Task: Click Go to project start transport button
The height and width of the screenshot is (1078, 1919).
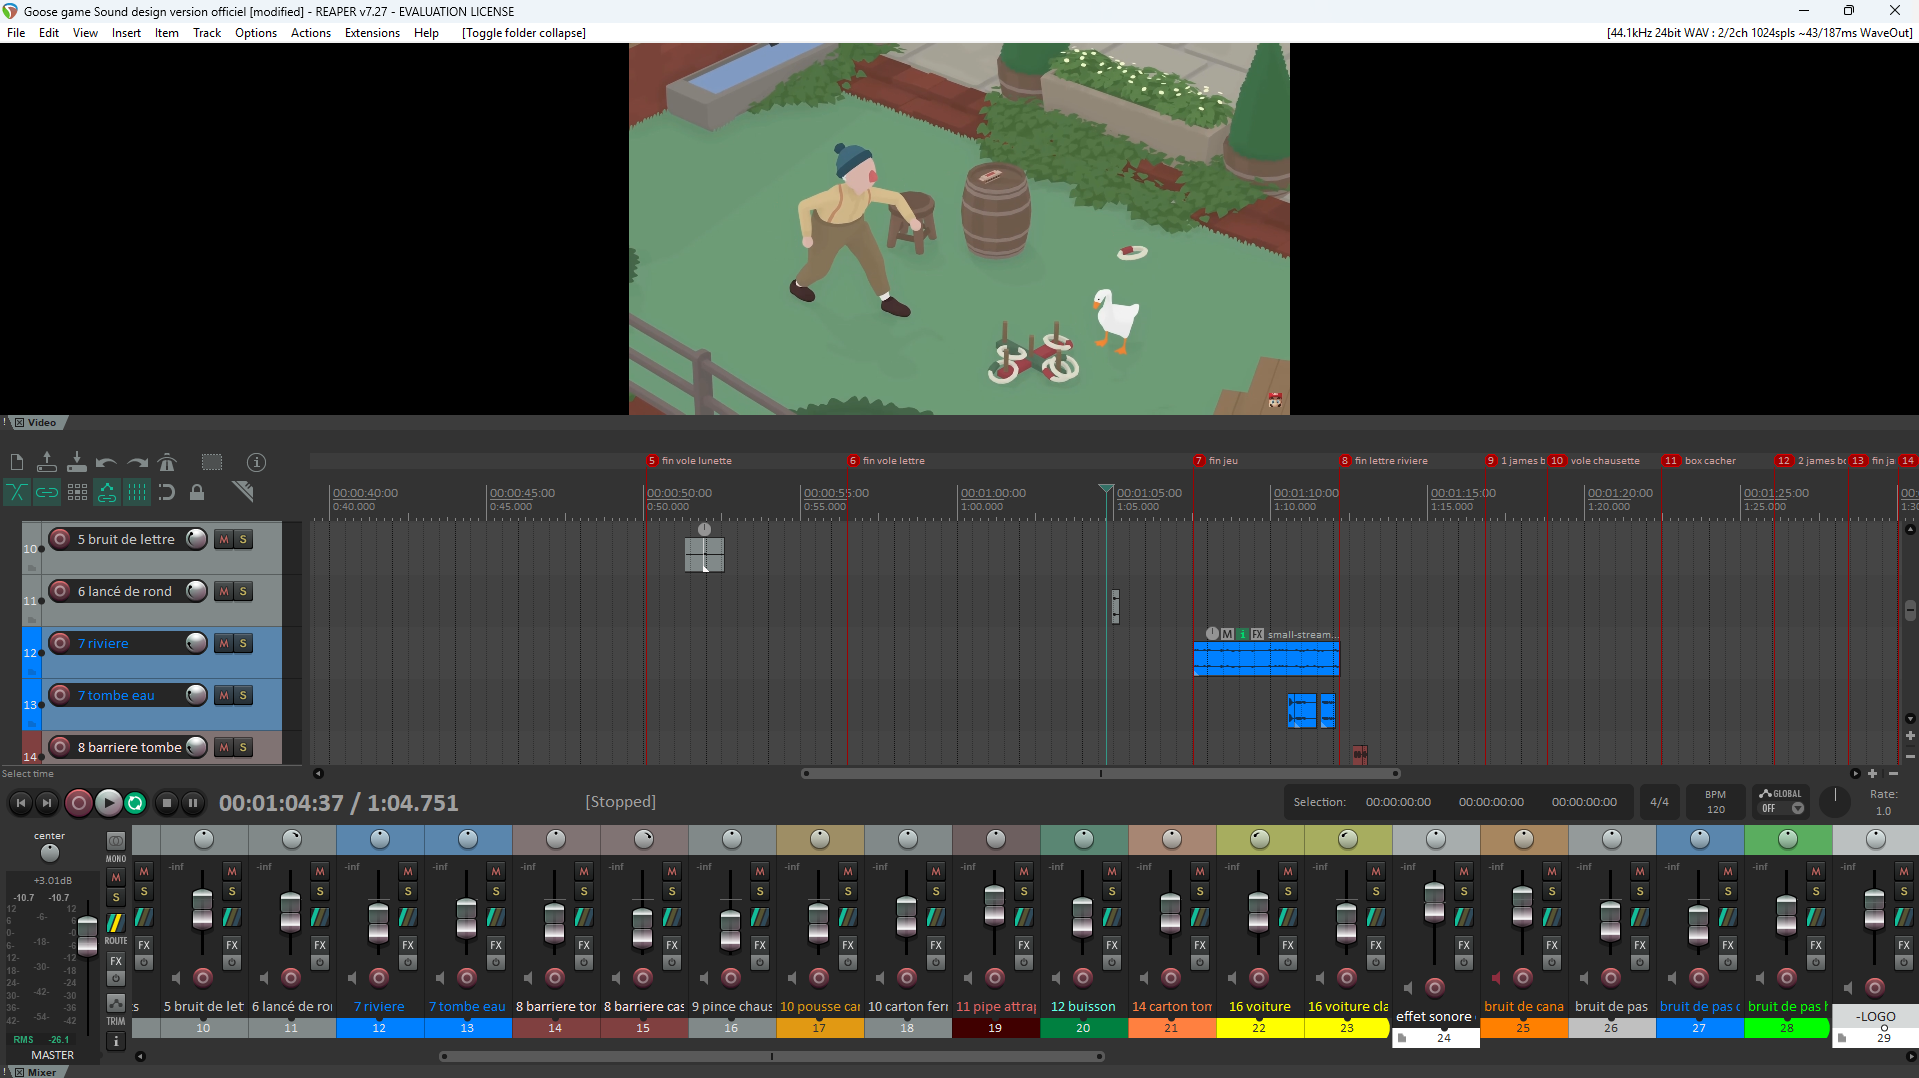Action: click(x=21, y=803)
